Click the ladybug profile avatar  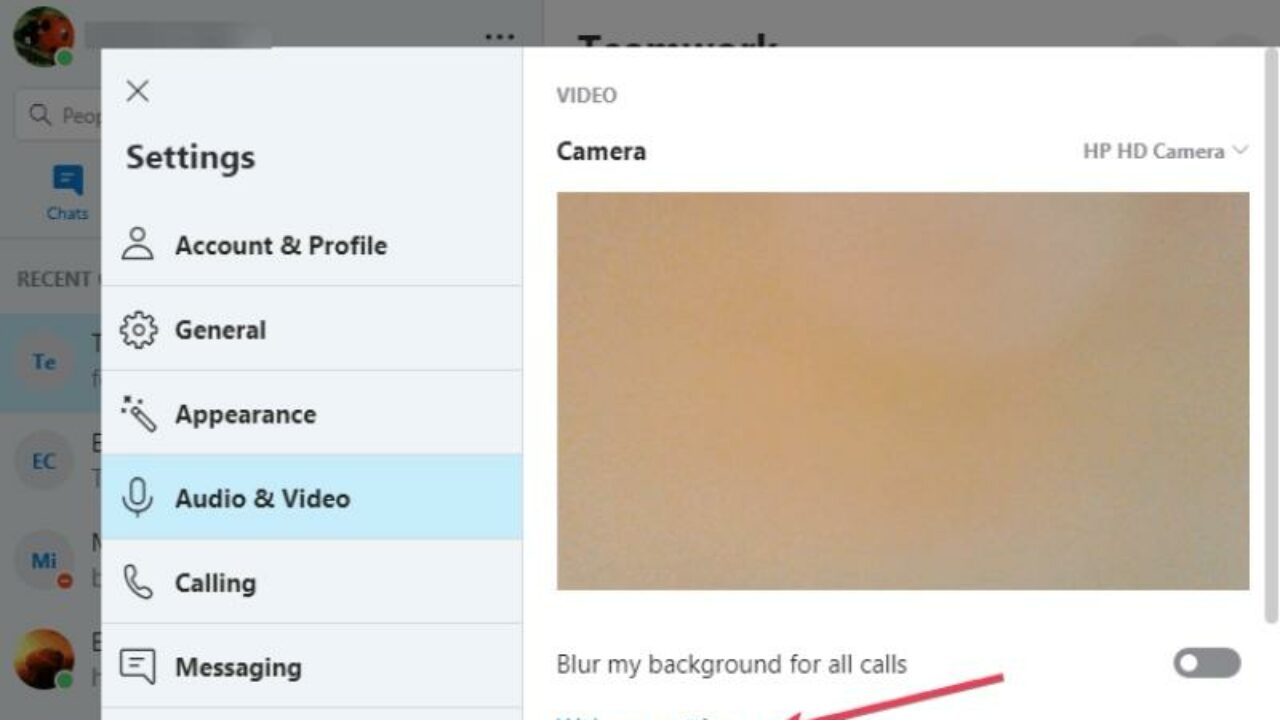pos(43,36)
